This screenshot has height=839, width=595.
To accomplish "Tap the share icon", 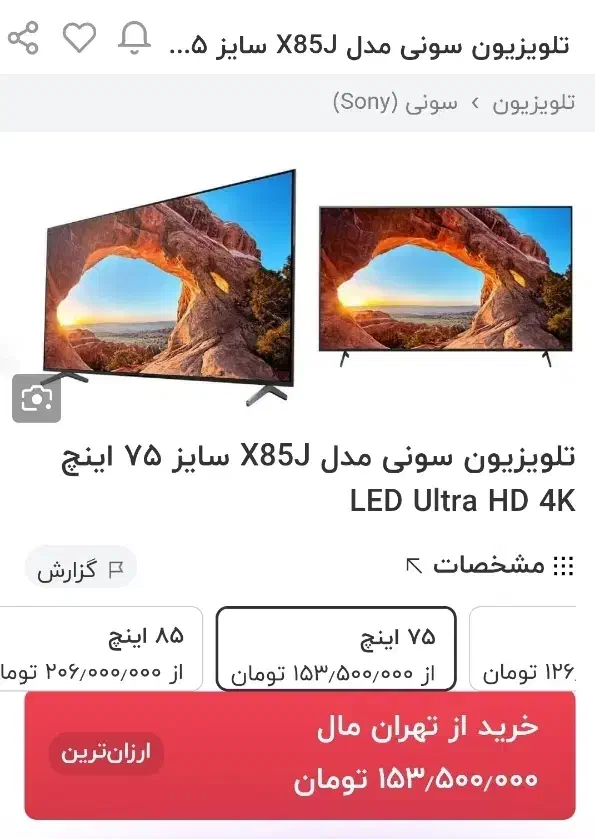I will coord(23,38).
